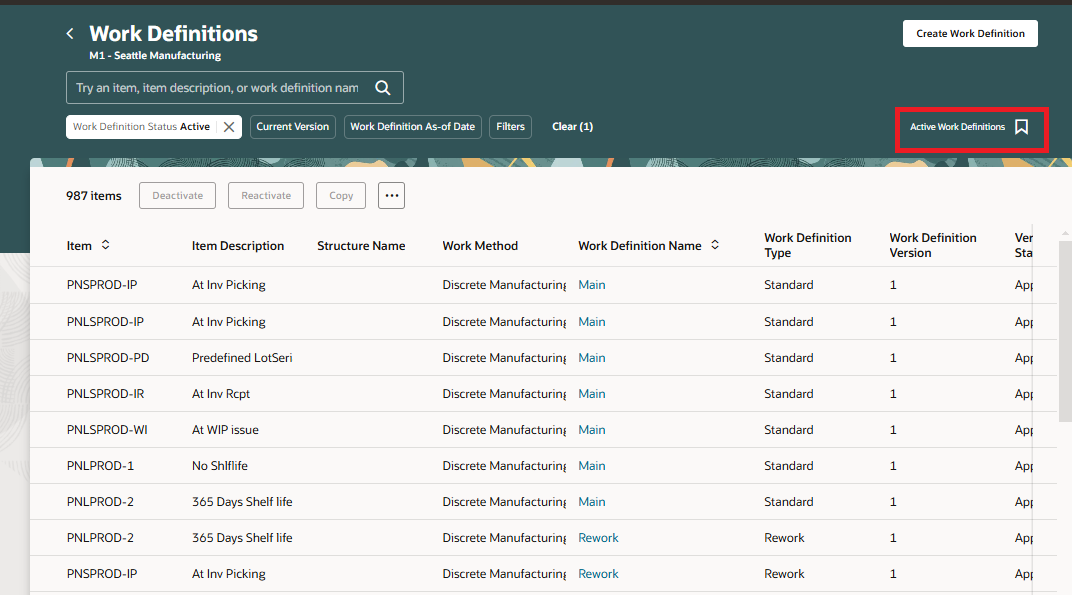The image size is (1072, 595).
Task: Select the PNLPROD-1 item cell
Action: (100, 466)
